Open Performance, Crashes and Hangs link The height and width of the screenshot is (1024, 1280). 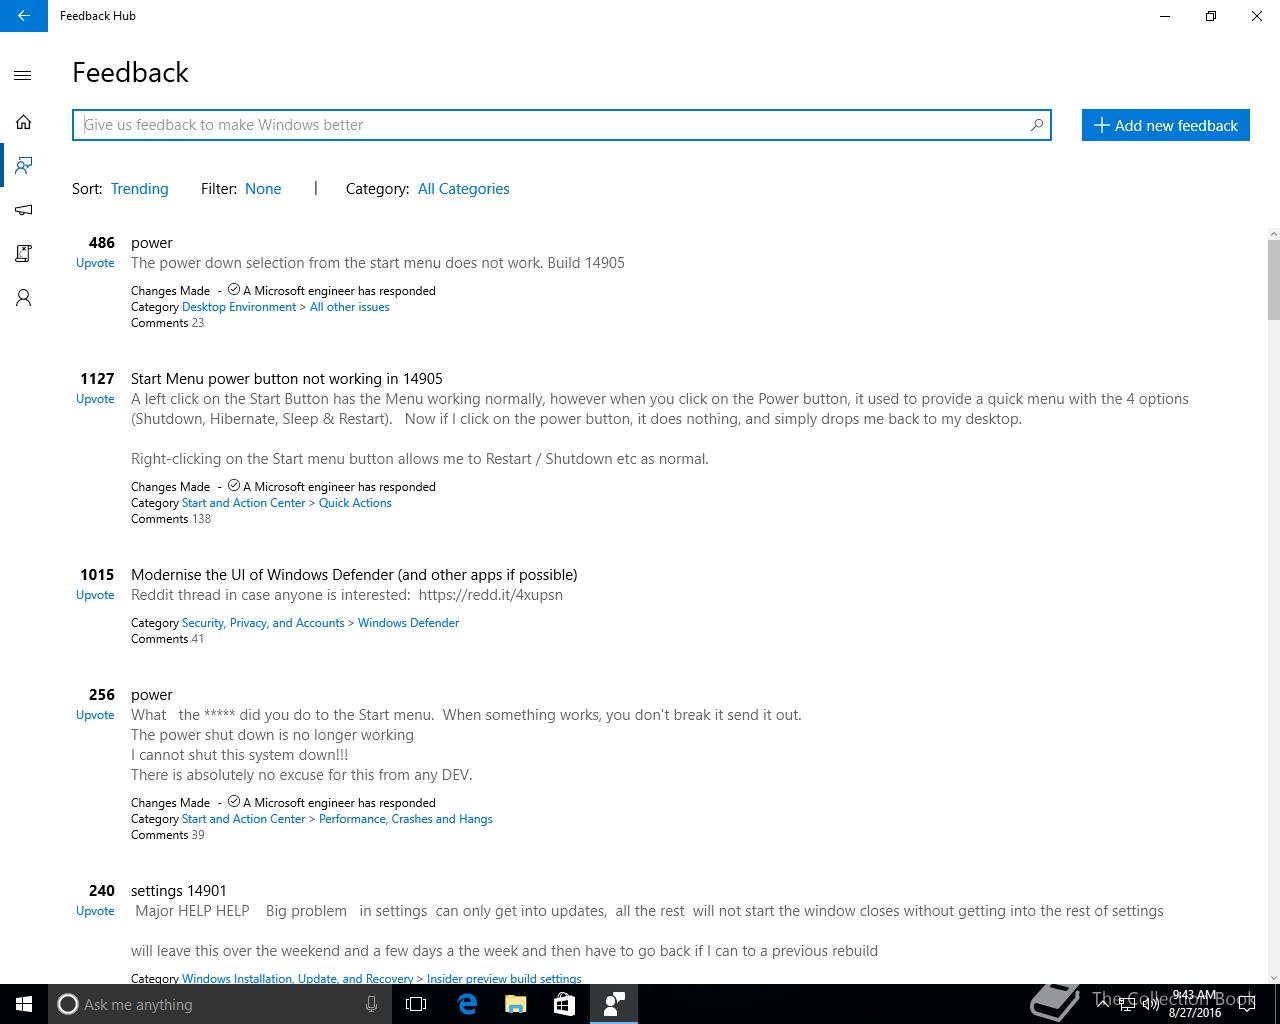click(x=406, y=819)
